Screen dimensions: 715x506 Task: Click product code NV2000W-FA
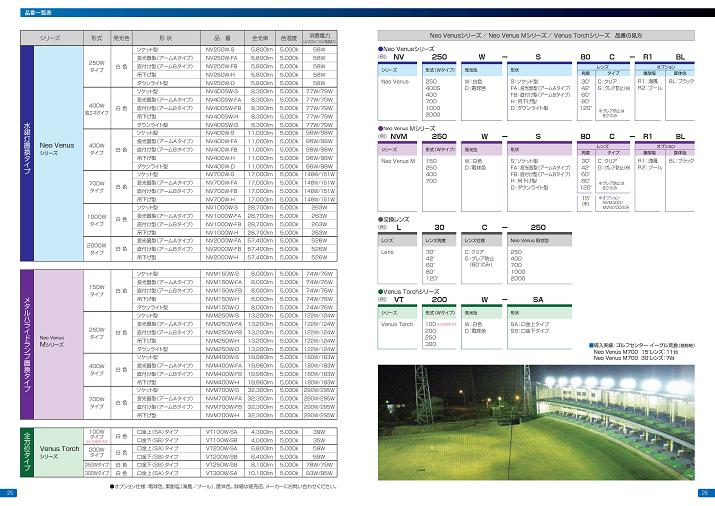click(x=222, y=241)
